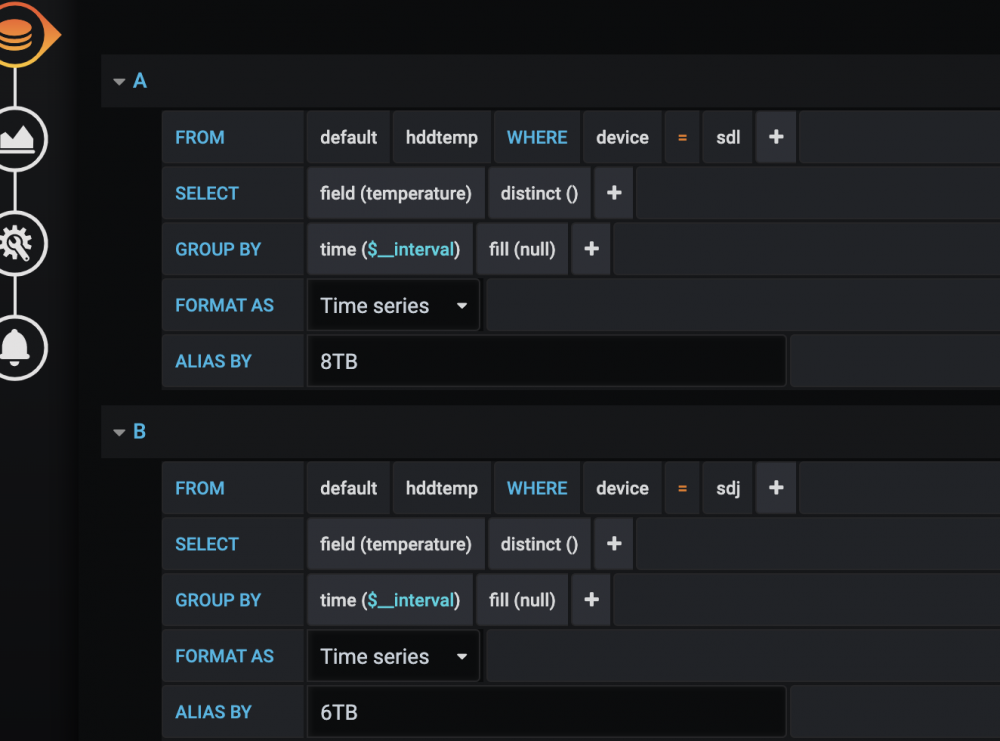Focus the 8TB alias input field
This screenshot has width=1000, height=741.
pyautogui.click(x=547, y=361)
